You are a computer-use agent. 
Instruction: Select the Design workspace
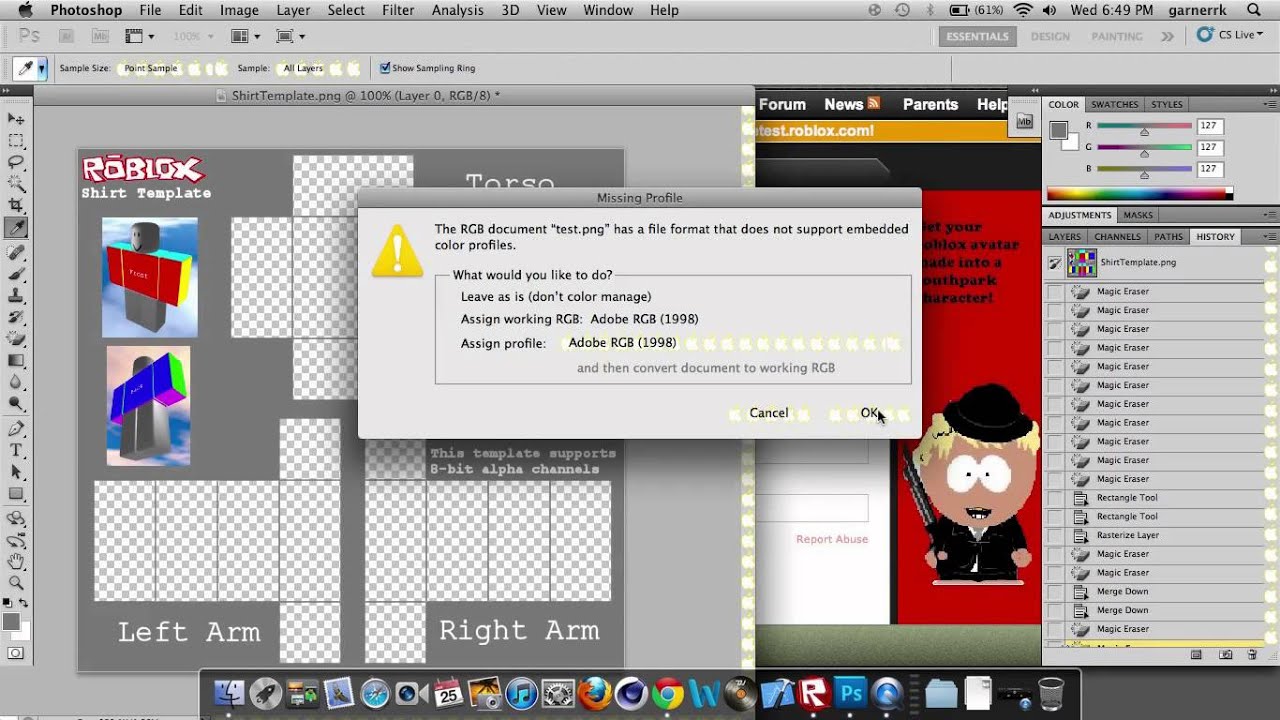tap(1050, 36)
